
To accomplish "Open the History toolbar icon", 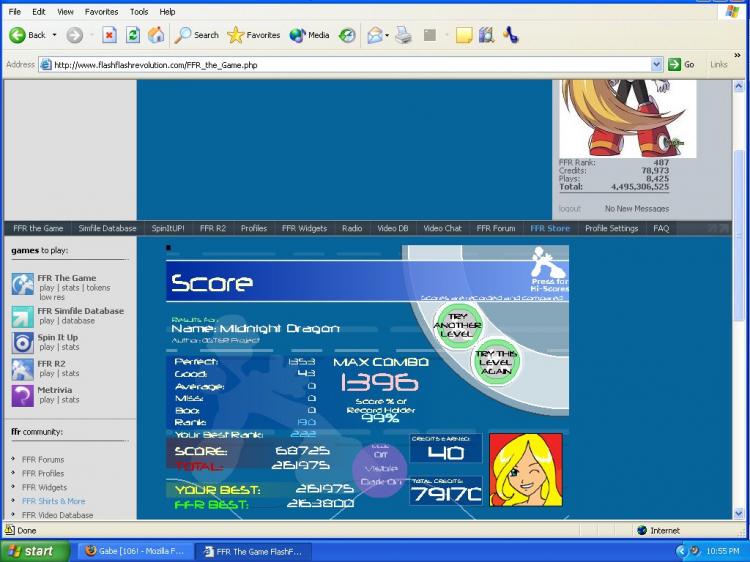I will click(347, 35).
